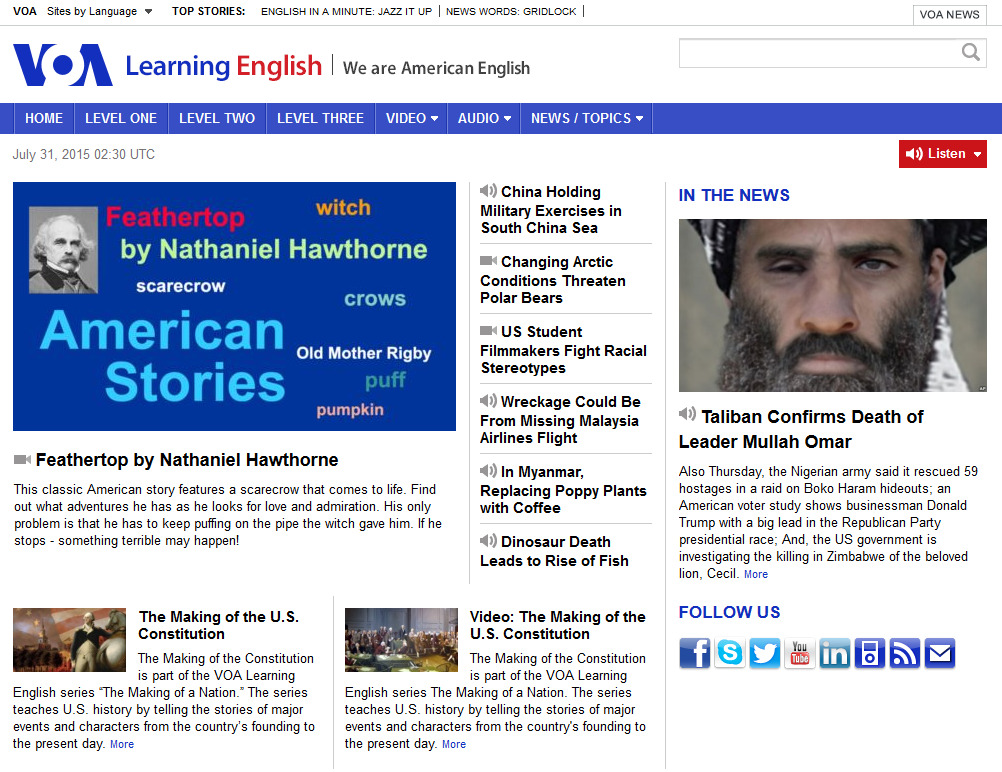
Task: Click the search magnifier icon
Action: tap(971, 52)
